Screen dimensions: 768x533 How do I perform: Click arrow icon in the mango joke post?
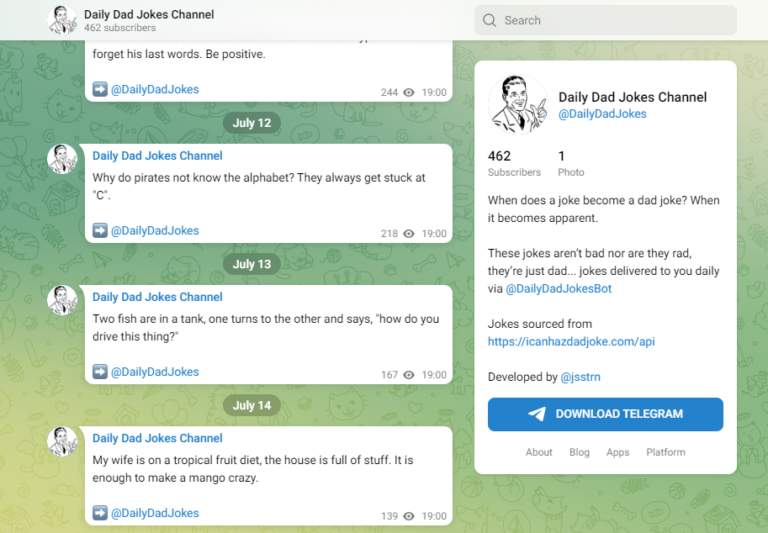click(100, 512)
